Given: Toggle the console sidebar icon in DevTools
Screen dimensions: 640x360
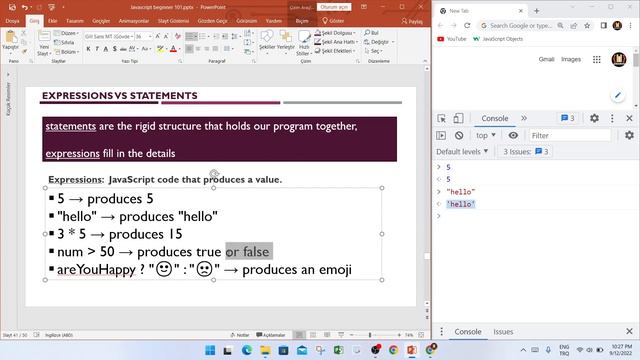Looking at the screenshot, I should (441, 136).
